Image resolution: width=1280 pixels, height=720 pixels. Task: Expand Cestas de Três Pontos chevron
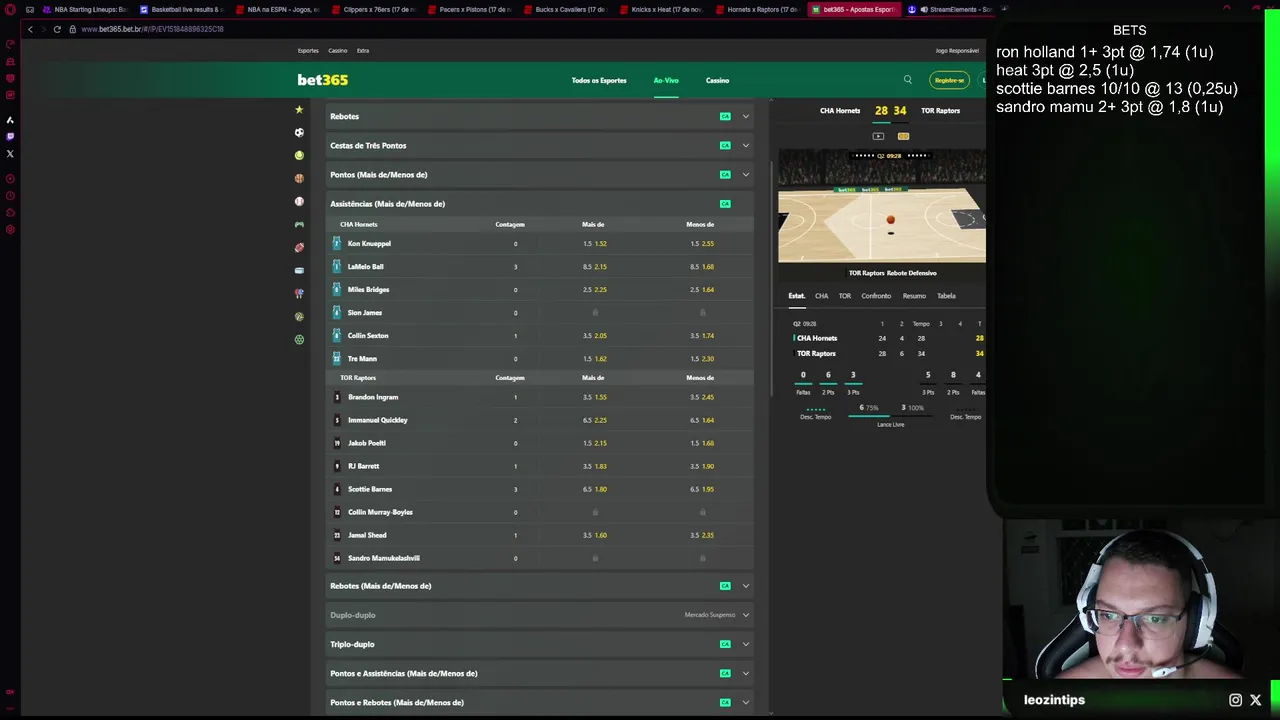[745, 145]
